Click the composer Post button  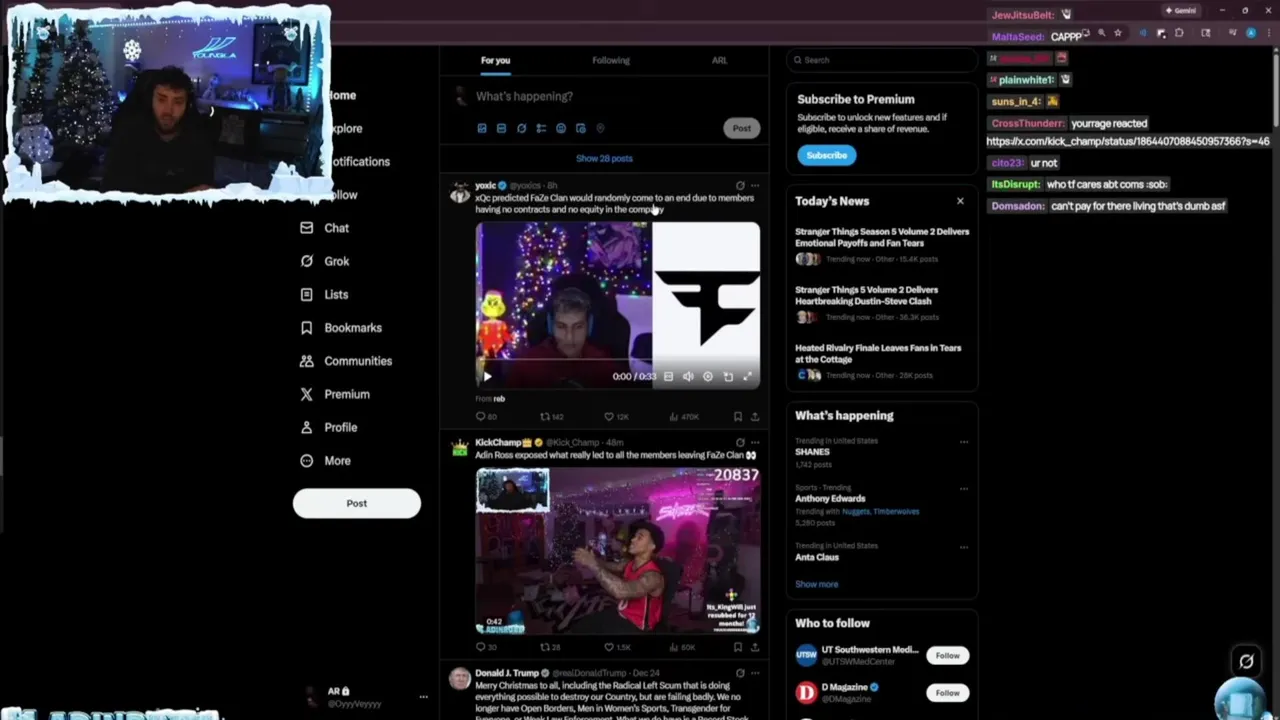tap(741, 128)
